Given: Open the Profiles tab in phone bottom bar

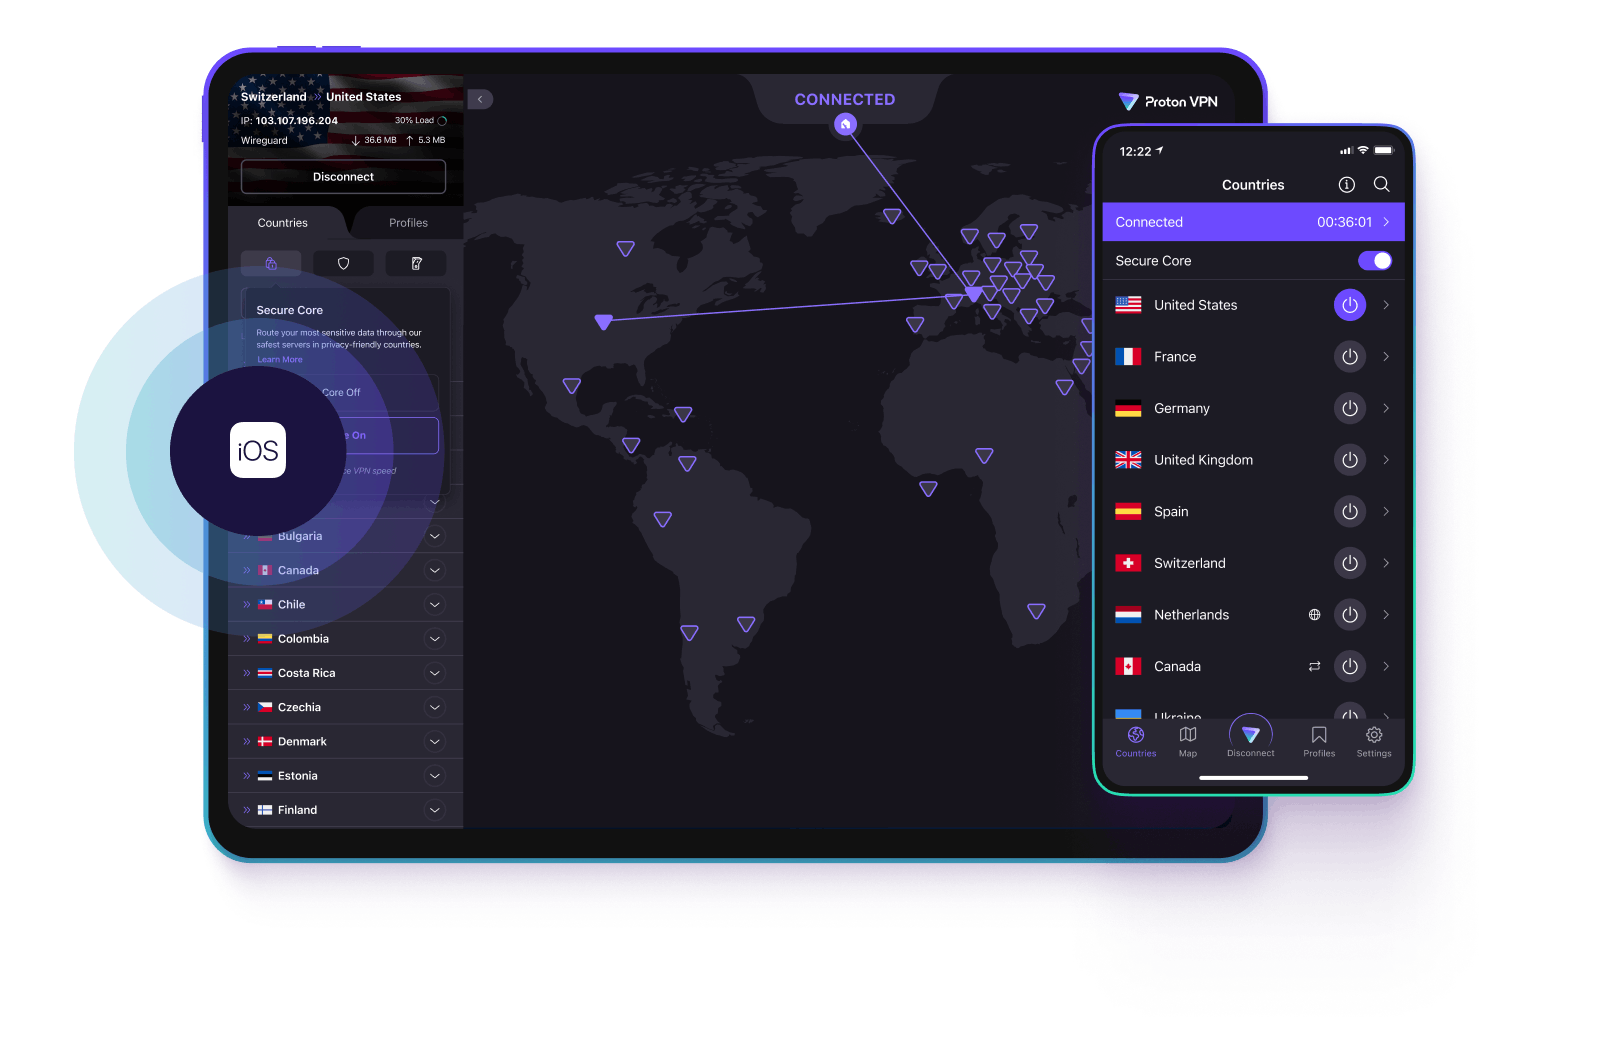Looking at the screenshot, I should tap(1319, 742).
